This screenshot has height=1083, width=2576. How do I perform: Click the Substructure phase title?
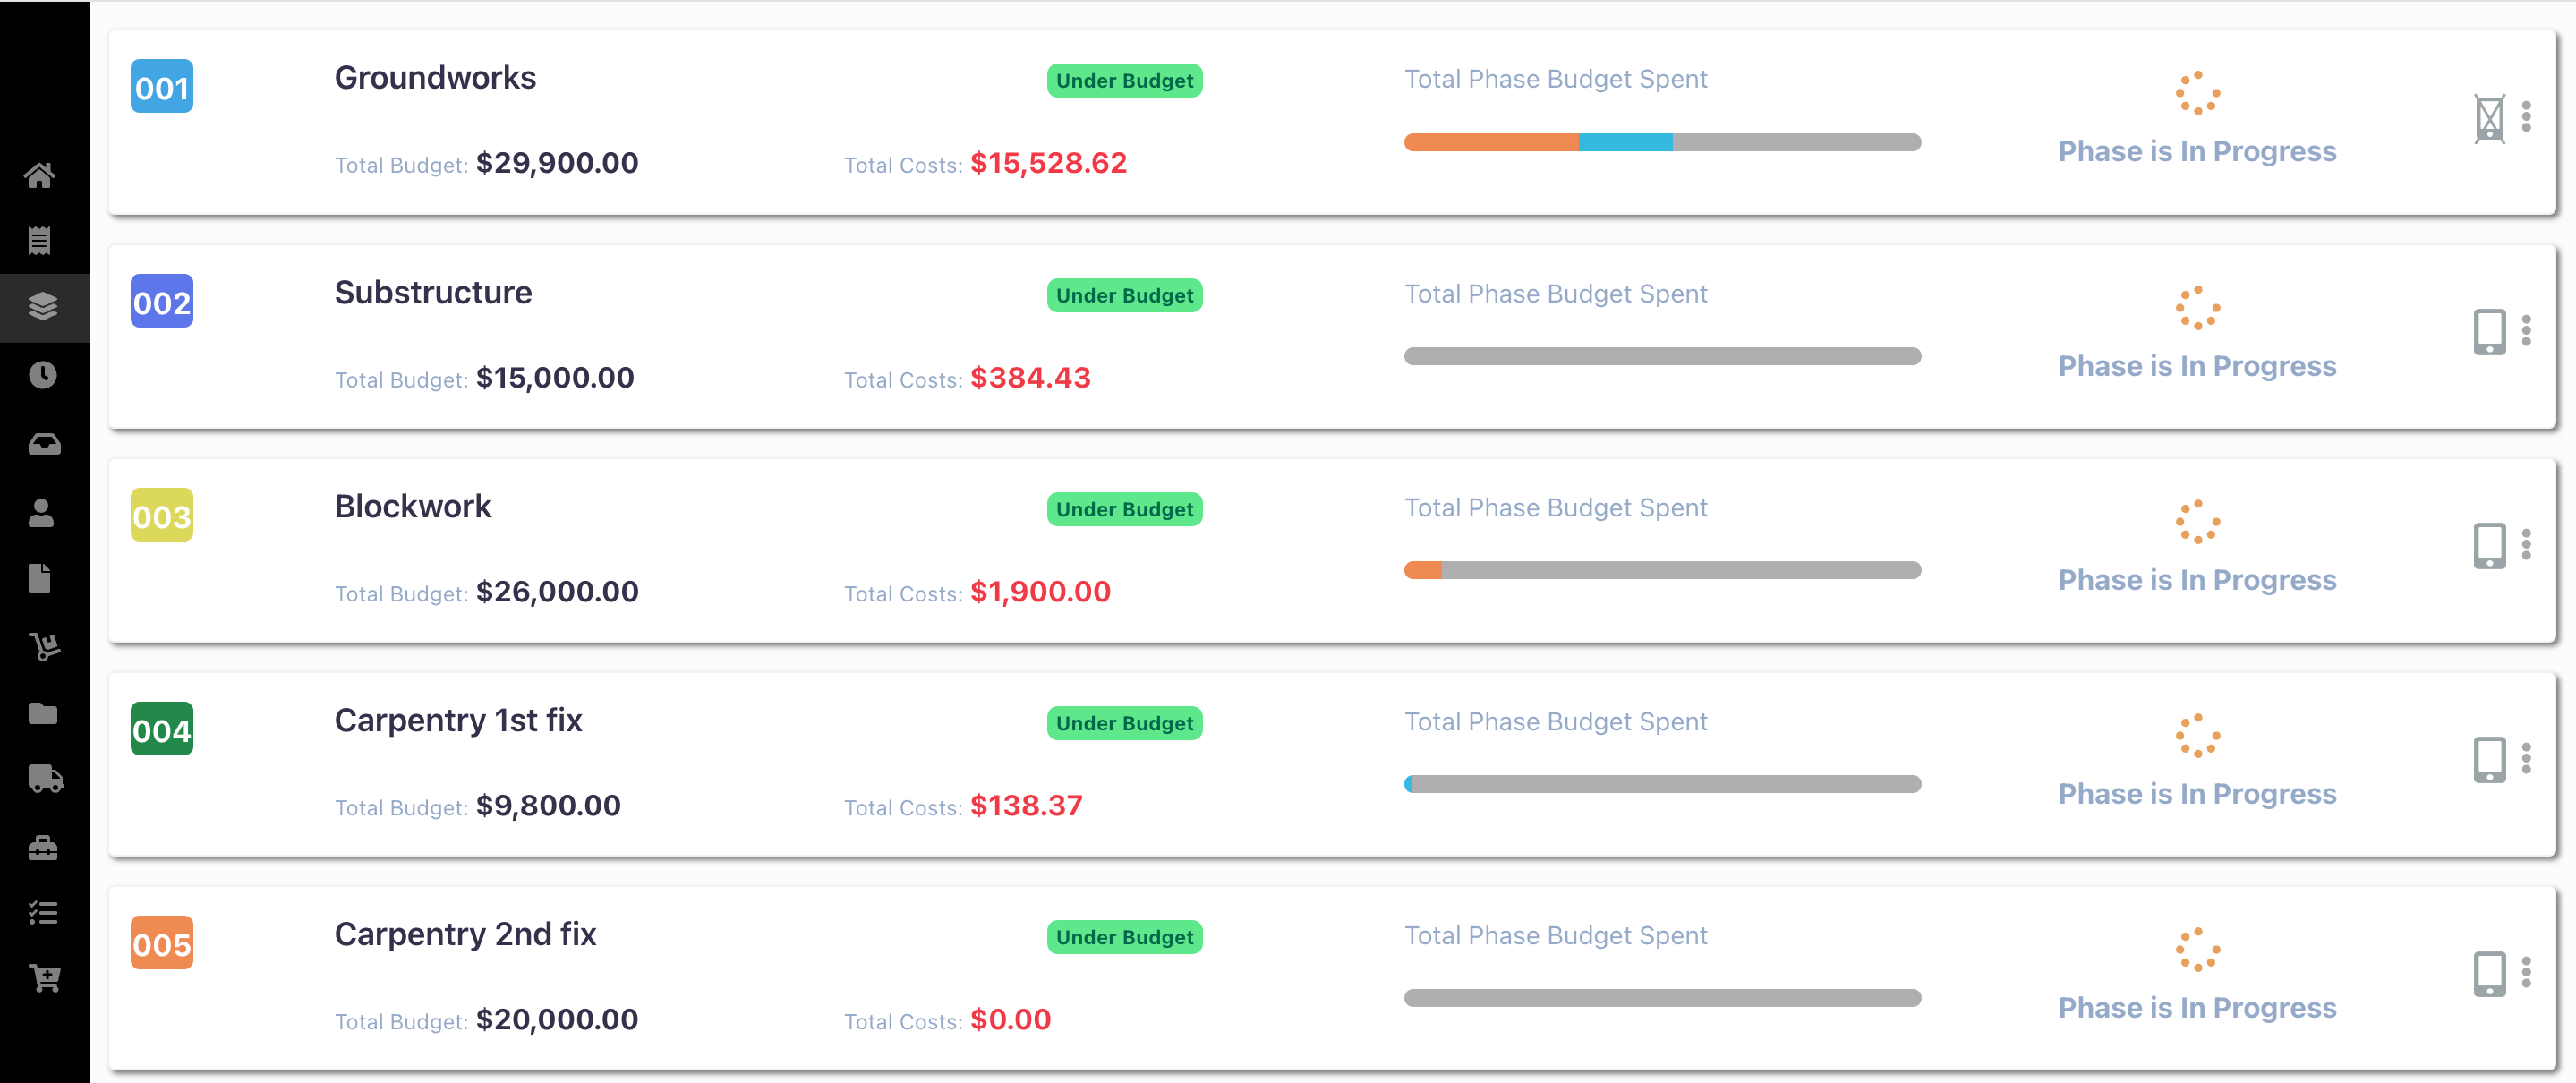point(433,293)
